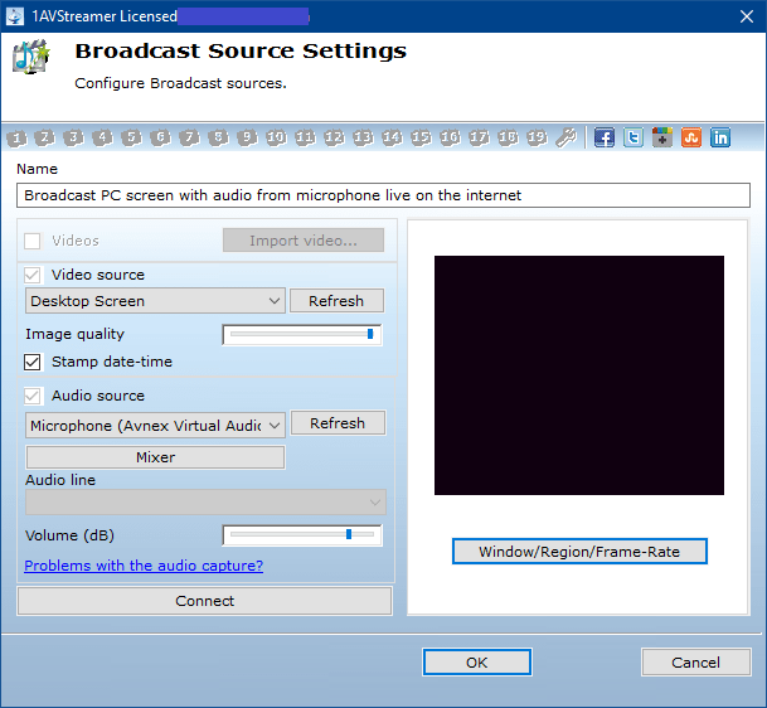Image resolution: width=767 pixels, height=708 pixels.
Task: Select preset number 2 icon
Action: click(x=45, y=138)
